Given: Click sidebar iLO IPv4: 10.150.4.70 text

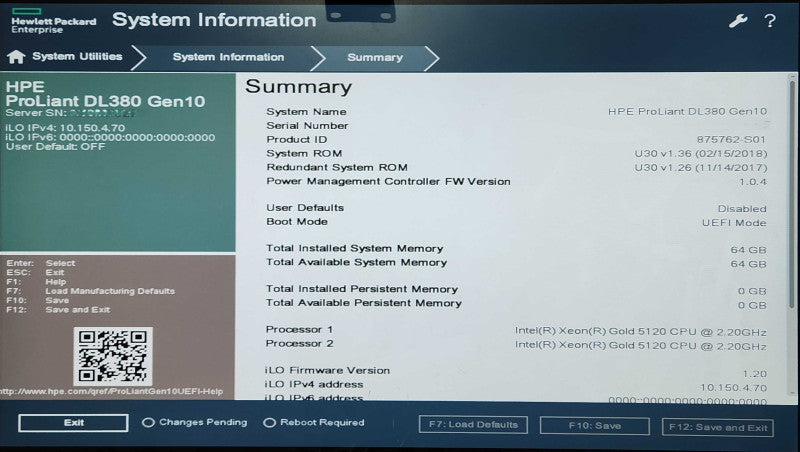Looking at the screenshot, I should [x=65, y=128].
